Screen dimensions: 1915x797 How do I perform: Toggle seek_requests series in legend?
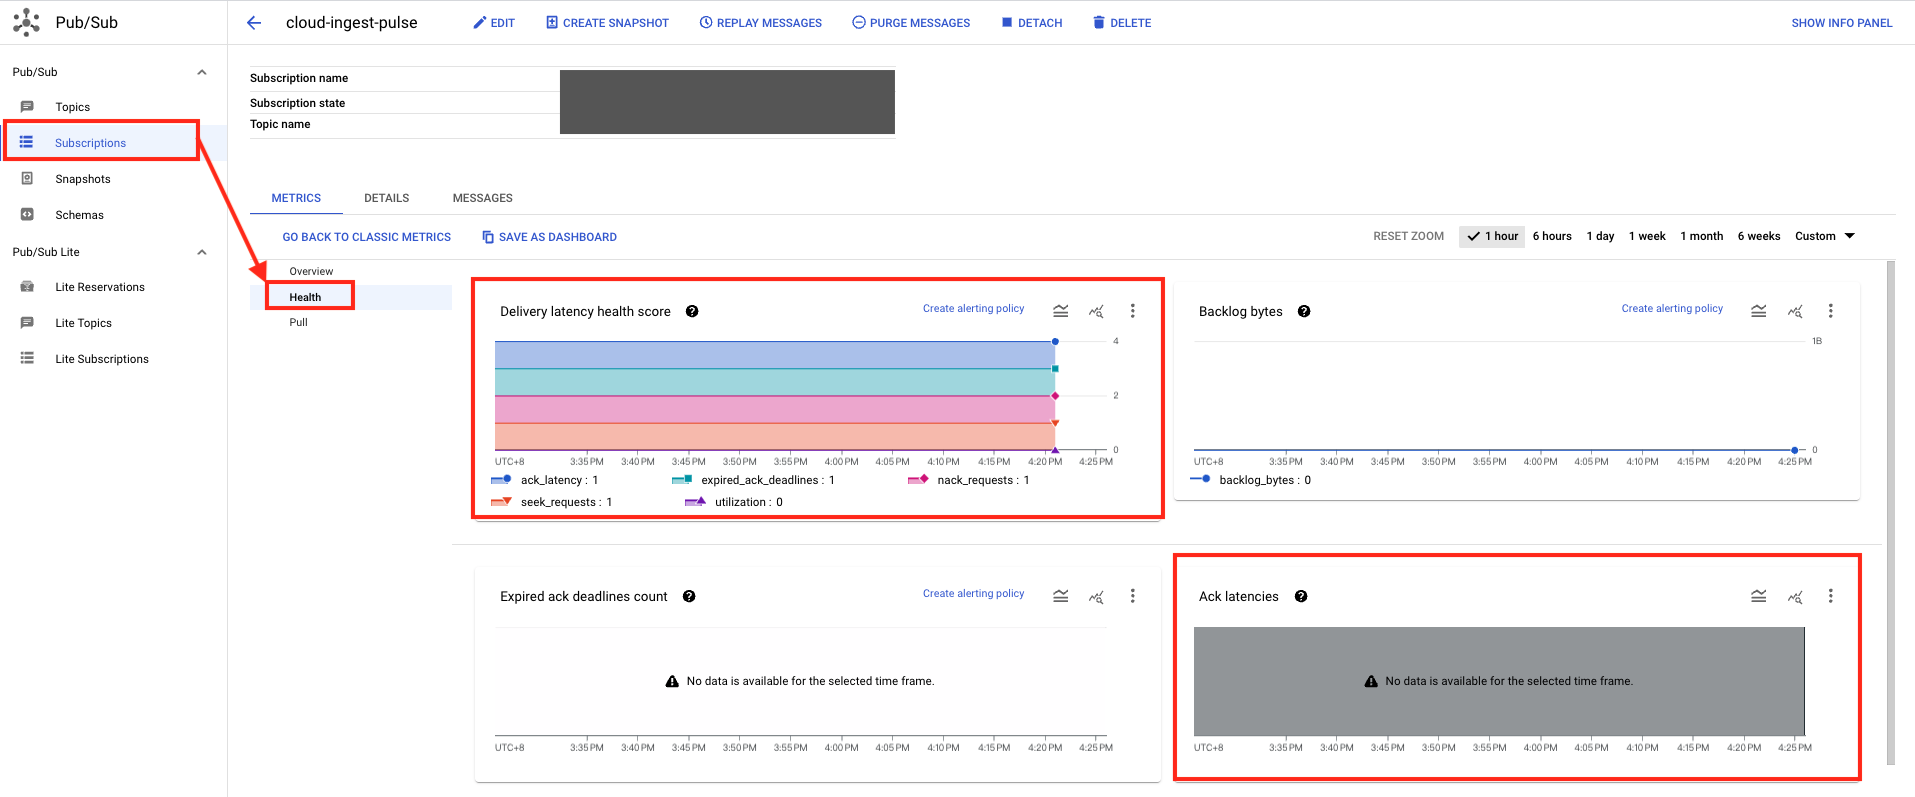click(x=551, y=502)
